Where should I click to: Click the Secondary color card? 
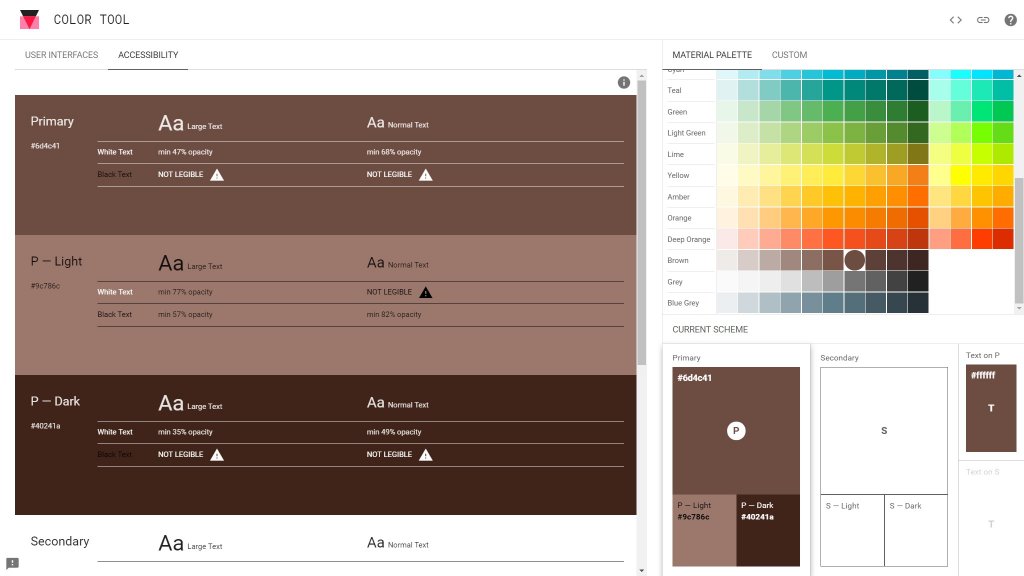(883, 430)
